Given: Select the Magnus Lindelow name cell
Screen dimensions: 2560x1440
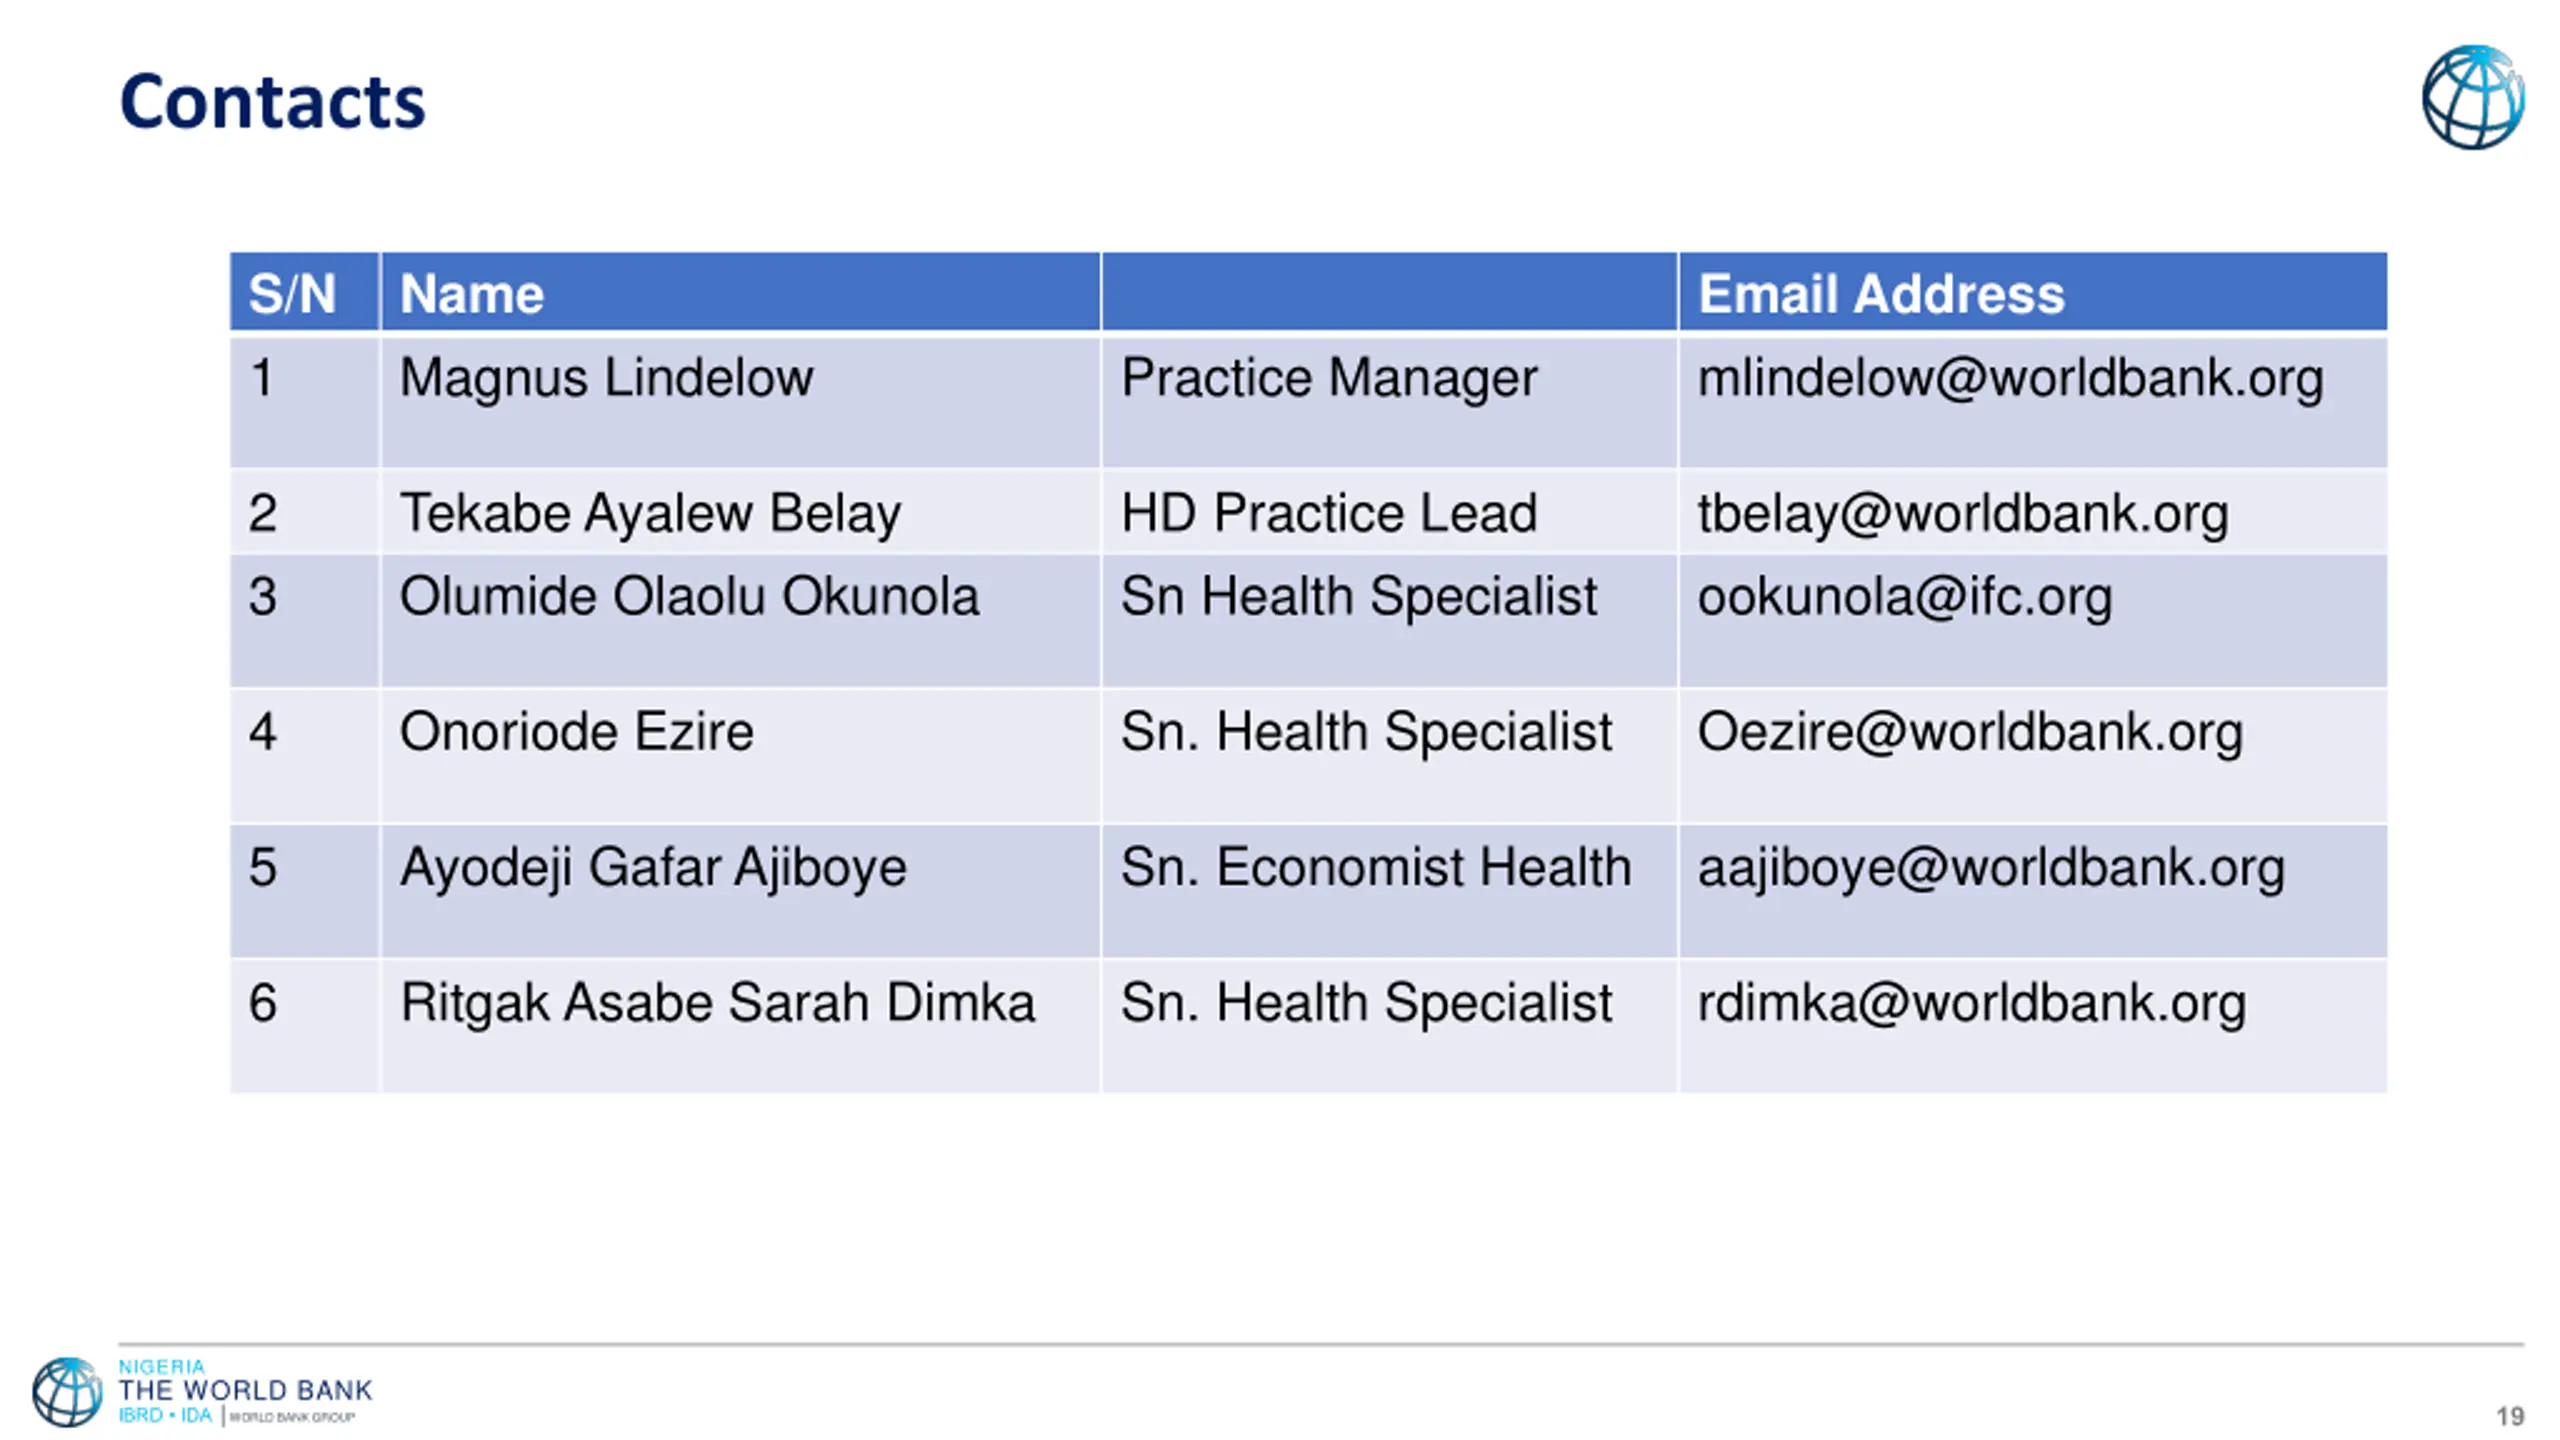Looking at the screenshot, I should tap(606, 379).
